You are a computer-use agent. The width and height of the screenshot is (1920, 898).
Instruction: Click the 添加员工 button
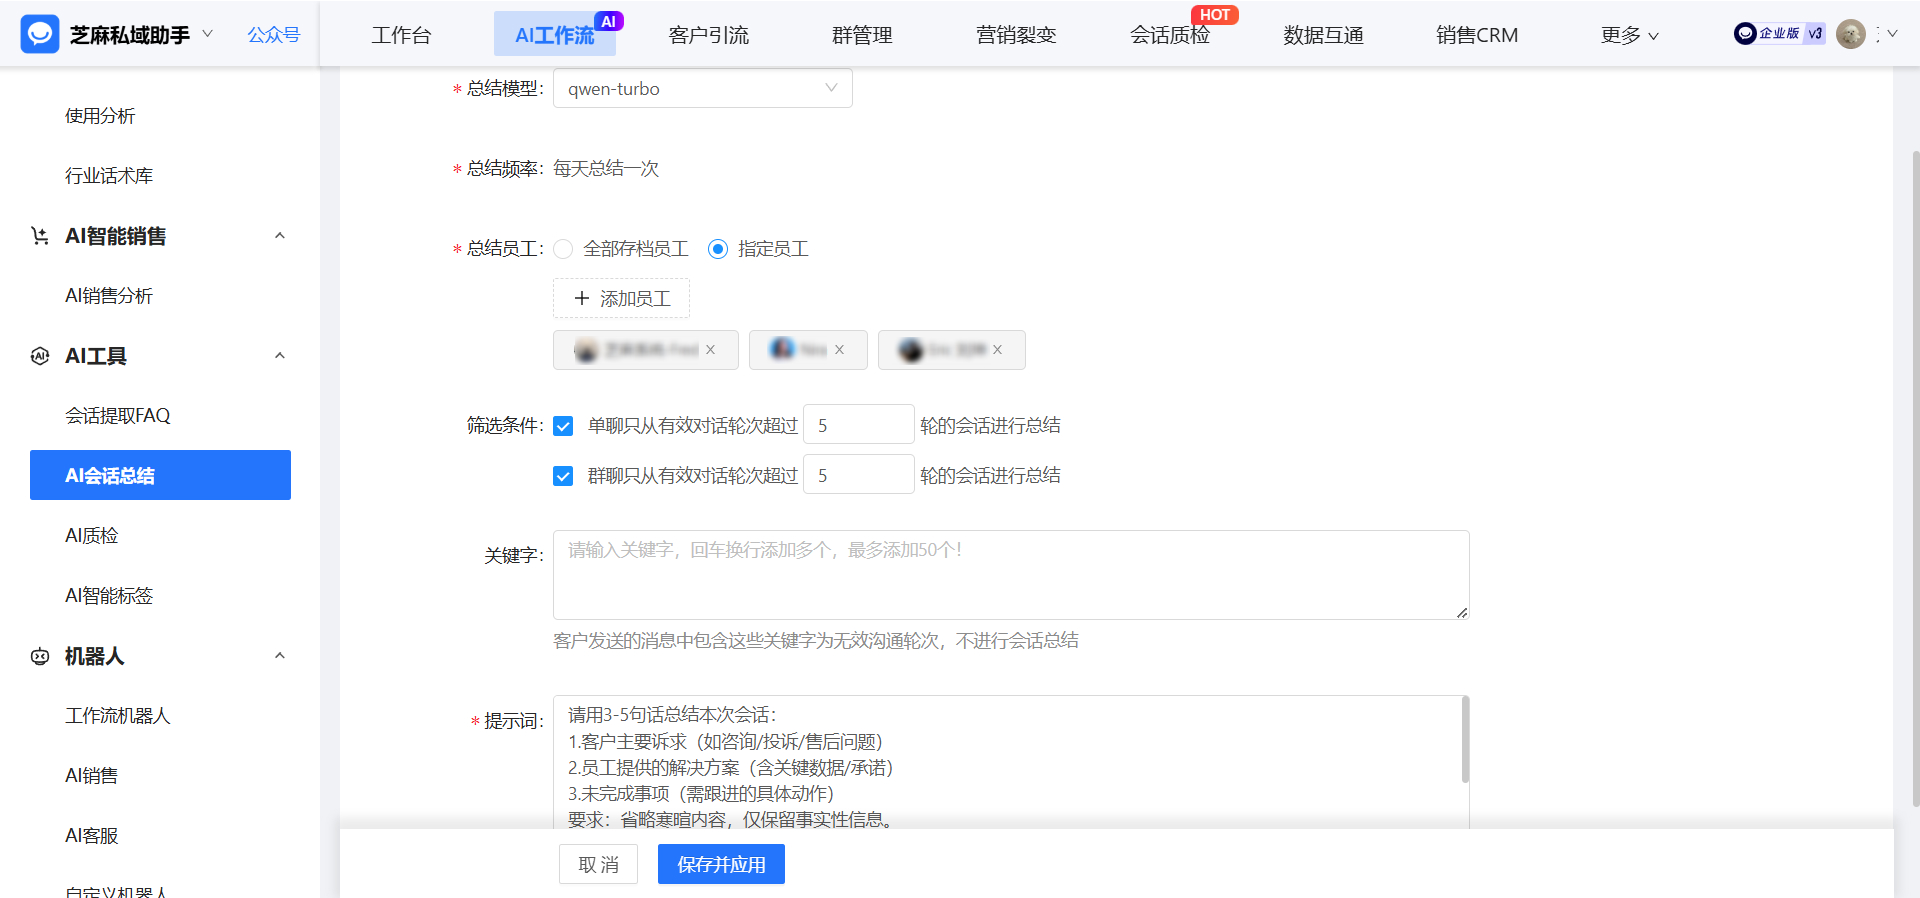(x=621, y=298)
